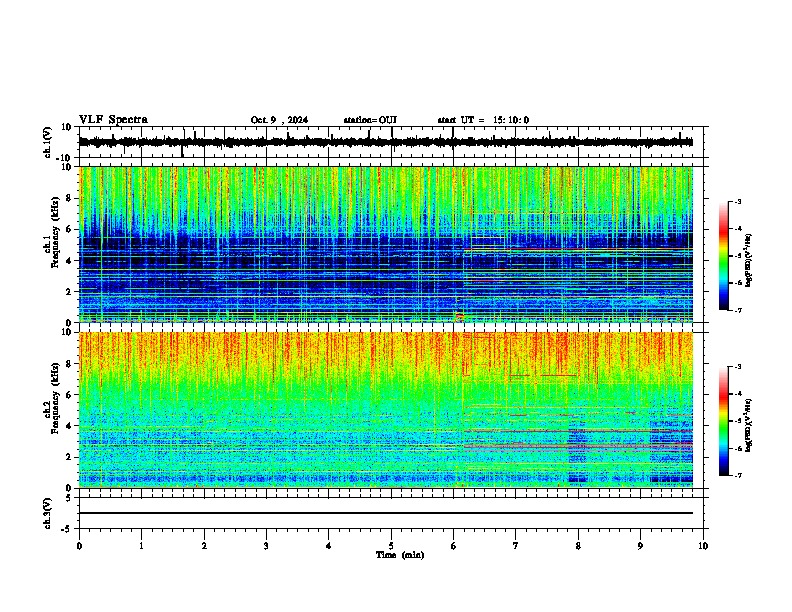Screen dimensions: 792x612
Task: Click the "VLF Spectra" plot title
Action: 113,120
